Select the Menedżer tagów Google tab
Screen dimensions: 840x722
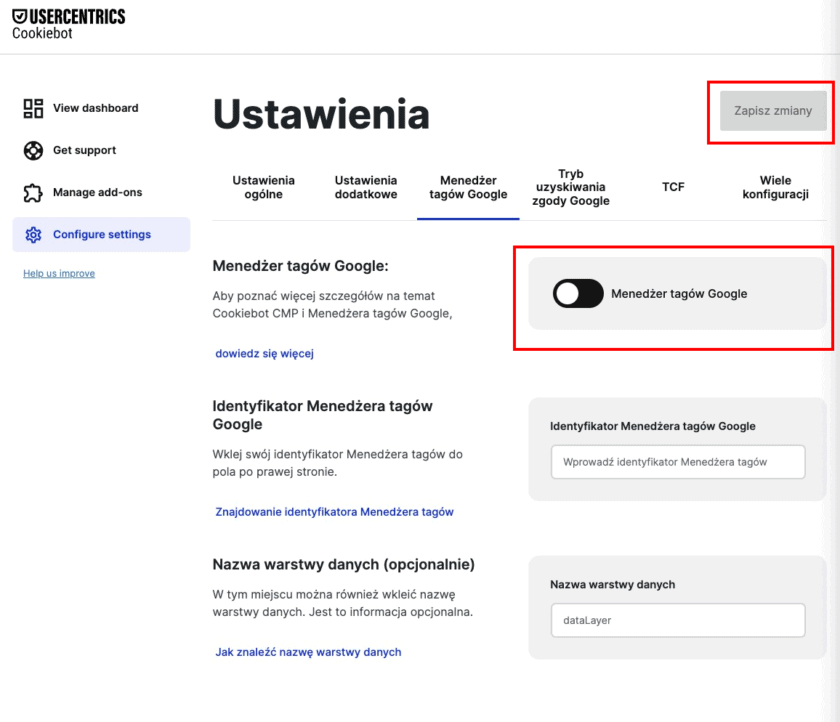click(x=468, y=187)
